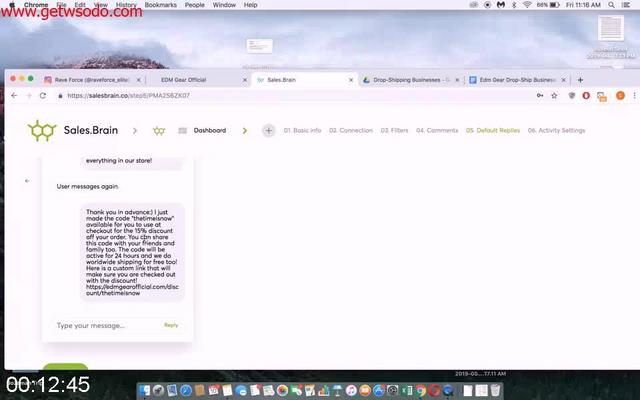
Task: Click the small back arrow beside the chat
Action: (x=27, y=181)
